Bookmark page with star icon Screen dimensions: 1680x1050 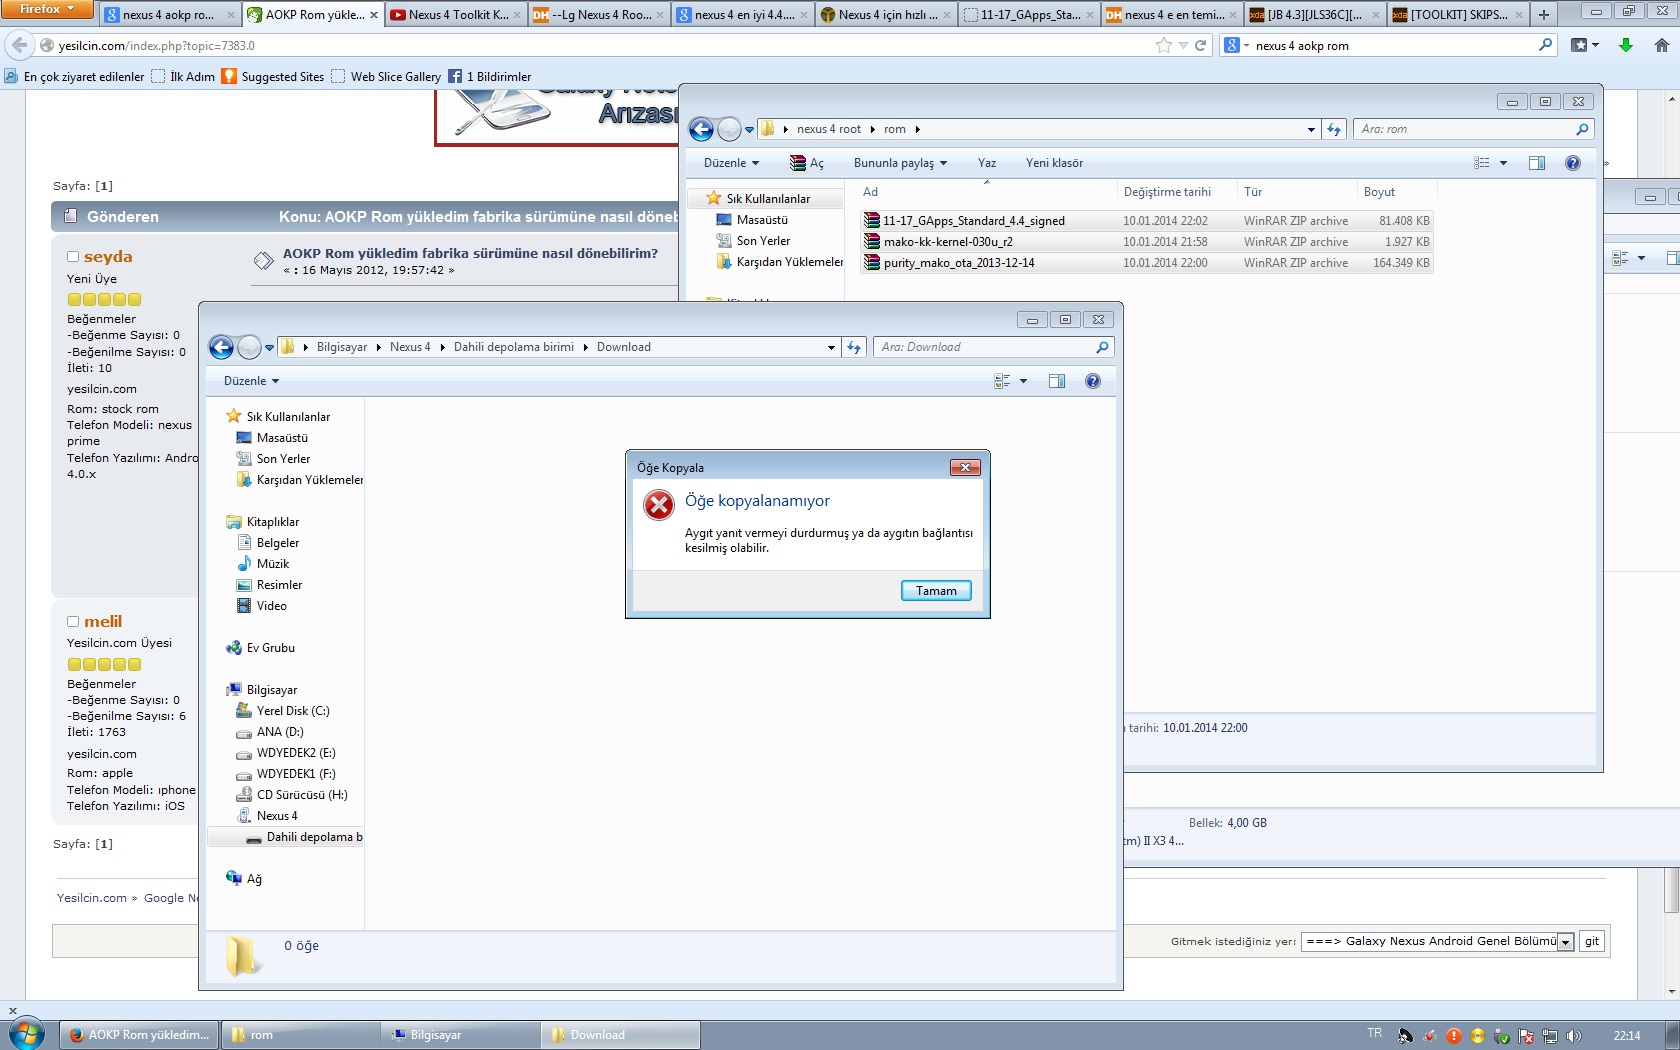pyautogui.click(x=1163, y=45)
